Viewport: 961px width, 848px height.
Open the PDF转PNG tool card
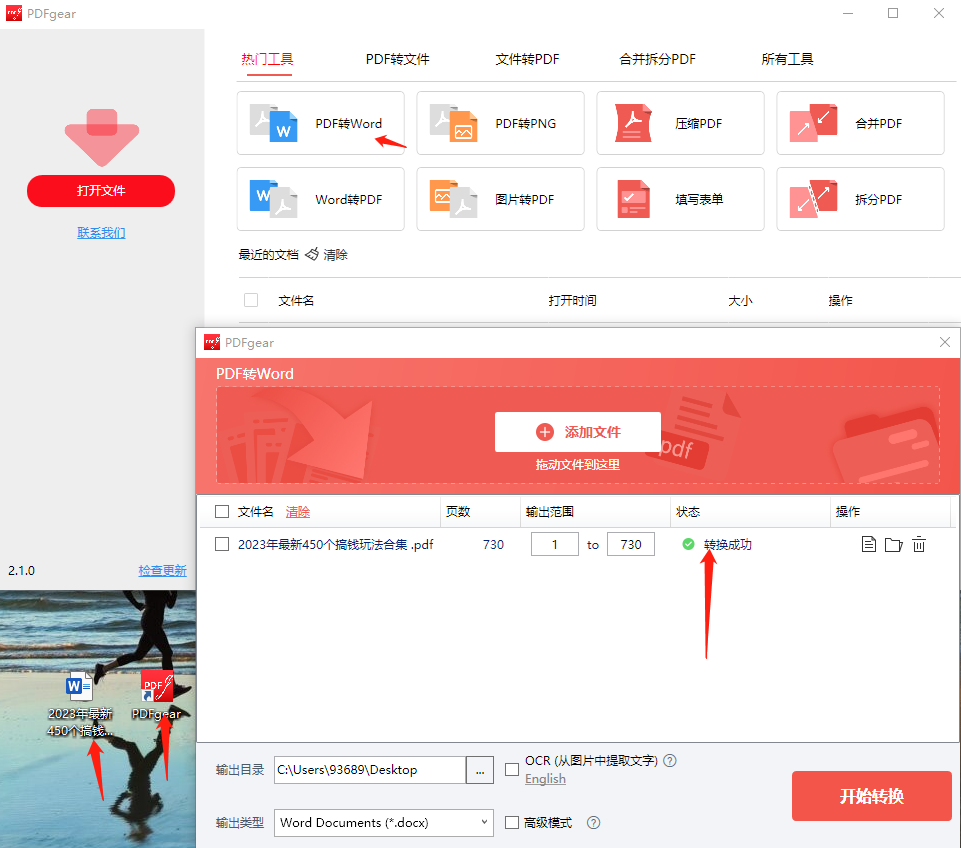pos(500,123)
